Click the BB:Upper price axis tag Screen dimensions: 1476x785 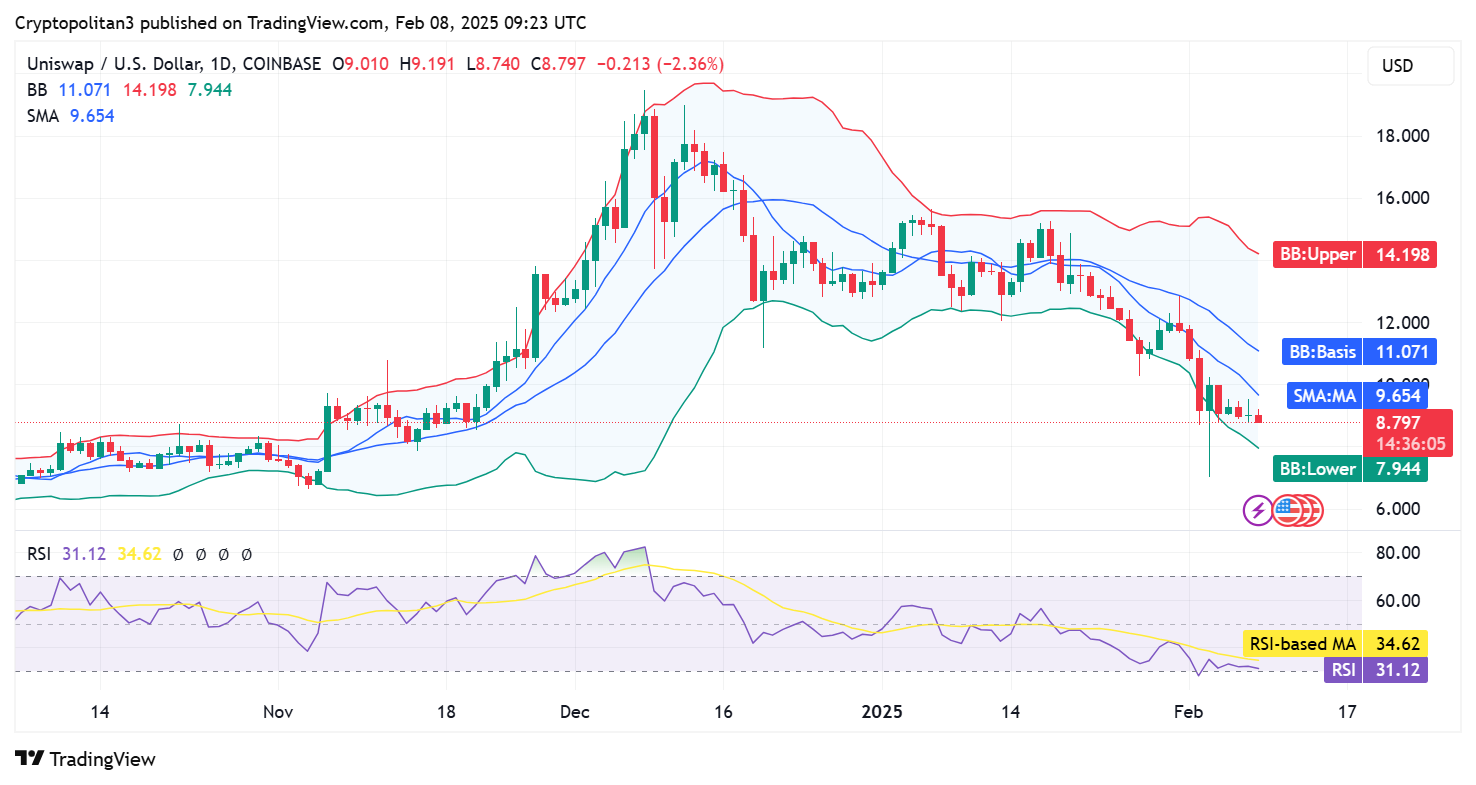(x=1355, y=254)
